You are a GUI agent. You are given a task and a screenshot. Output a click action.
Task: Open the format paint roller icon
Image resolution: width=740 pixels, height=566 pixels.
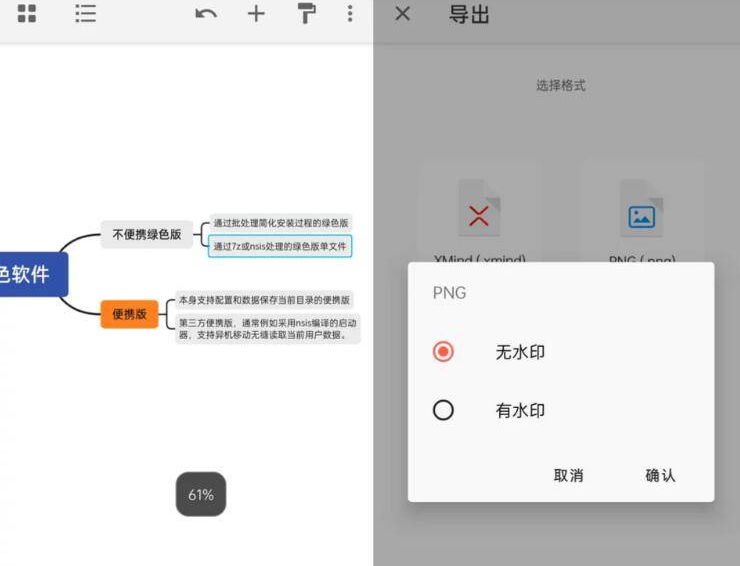pyautogui.click(x=306, y=13)
